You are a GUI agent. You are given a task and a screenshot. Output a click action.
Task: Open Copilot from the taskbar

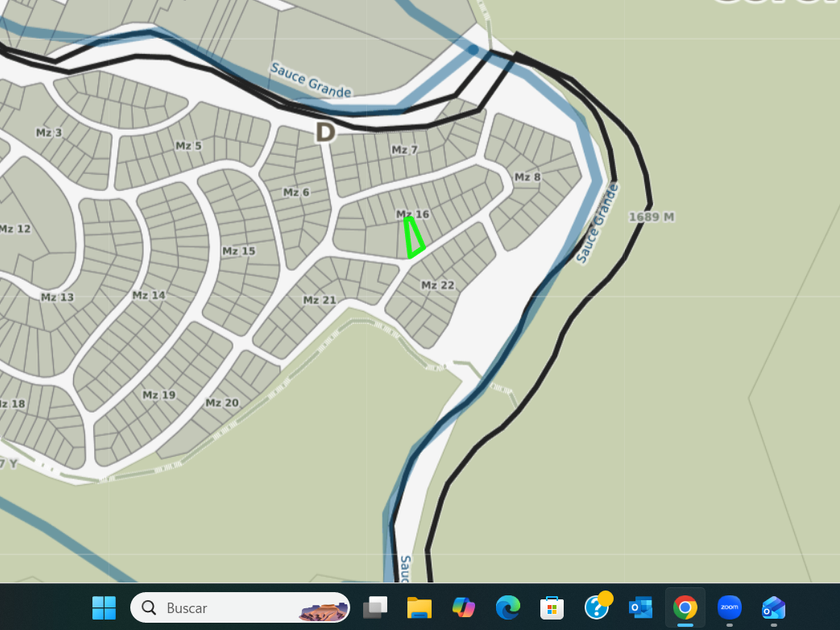click(463, 608)
